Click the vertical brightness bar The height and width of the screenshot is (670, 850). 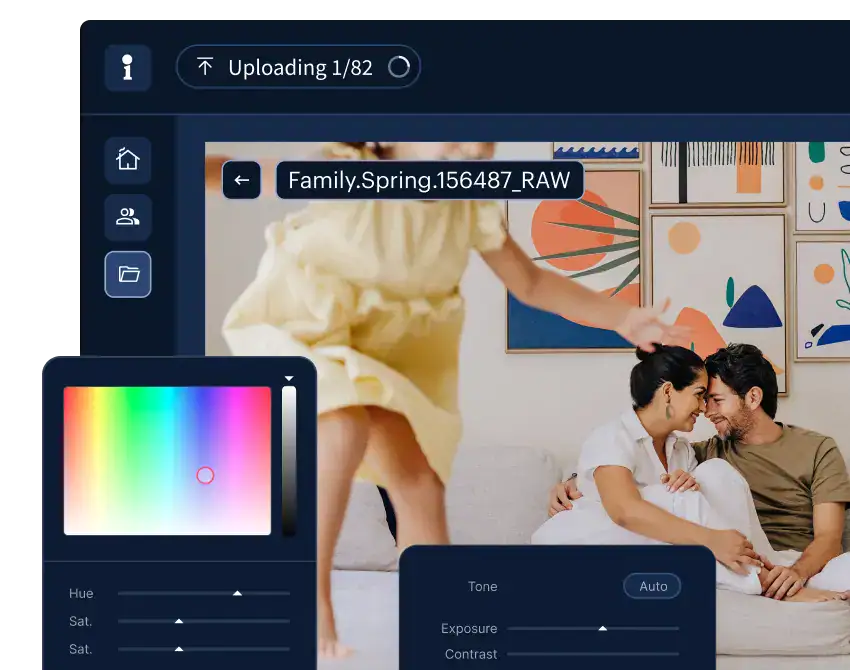(289, 461)
